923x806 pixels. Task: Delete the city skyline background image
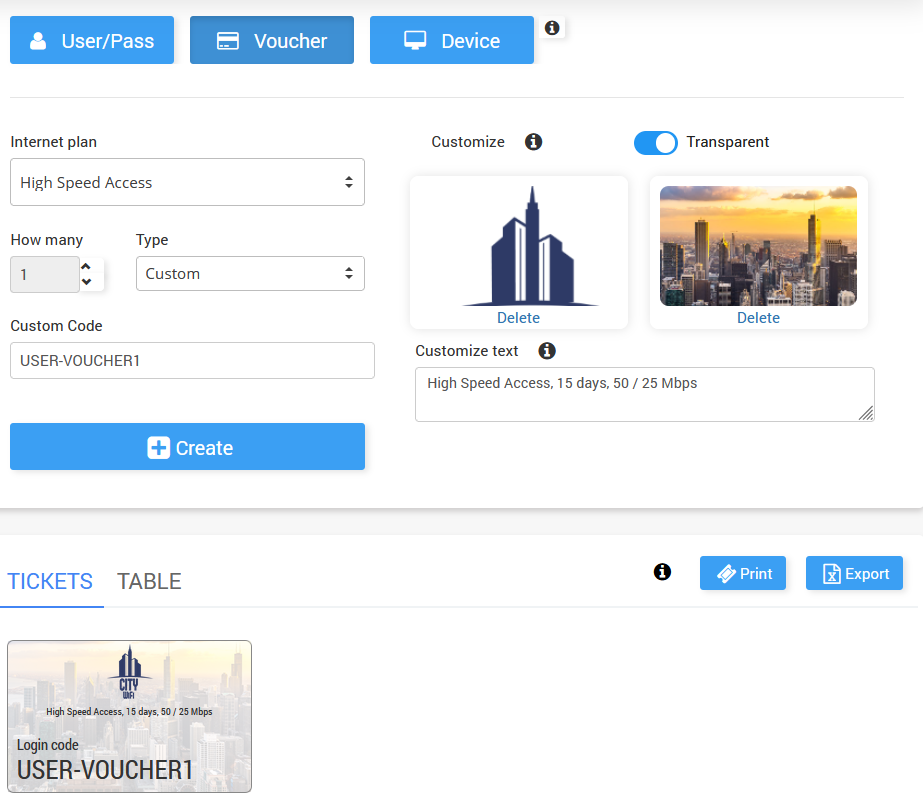point(758,318)
